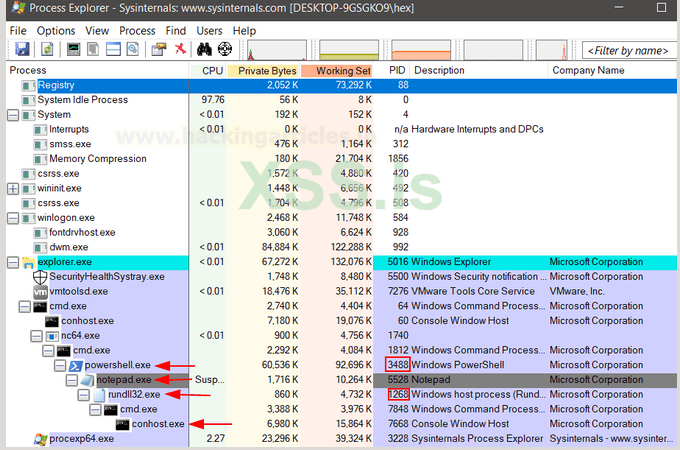The height and width of the screenshot is (450, 680).
Task: Open the Process menu
Action: coord(137,31)
